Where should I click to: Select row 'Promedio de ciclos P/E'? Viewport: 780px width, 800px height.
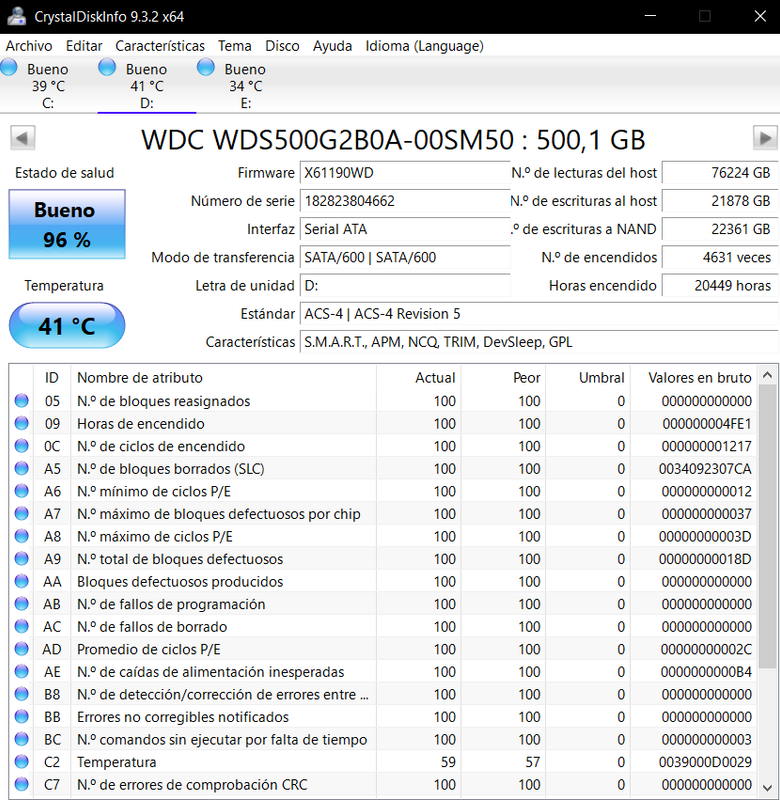coord(383,649)
